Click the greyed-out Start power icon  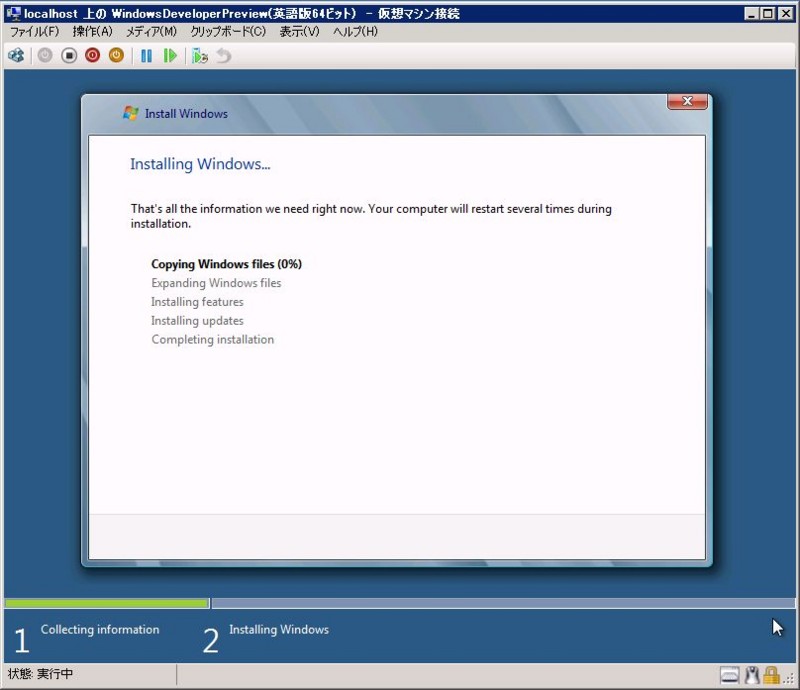(45, 55)
